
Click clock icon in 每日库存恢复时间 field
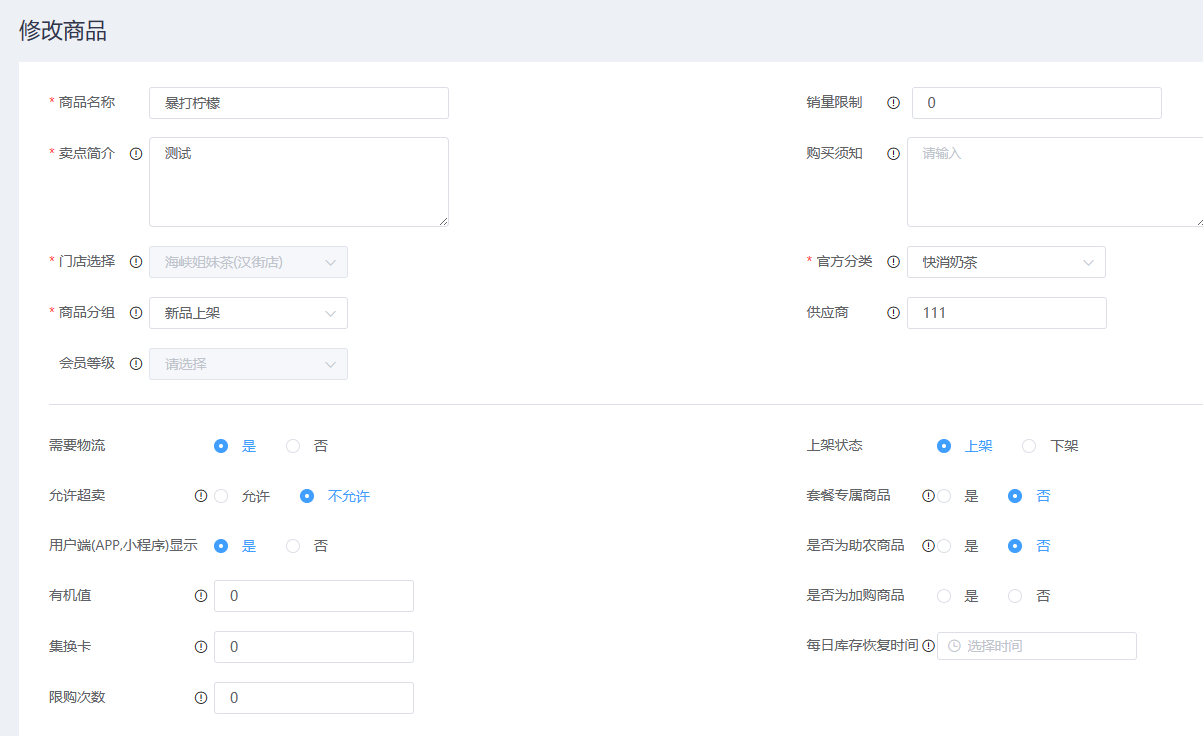point(954,646)
